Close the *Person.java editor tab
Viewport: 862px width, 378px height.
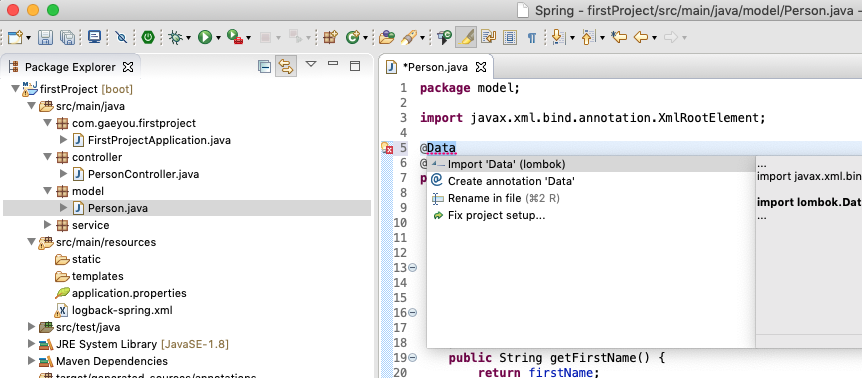click(x=480, y=67)
